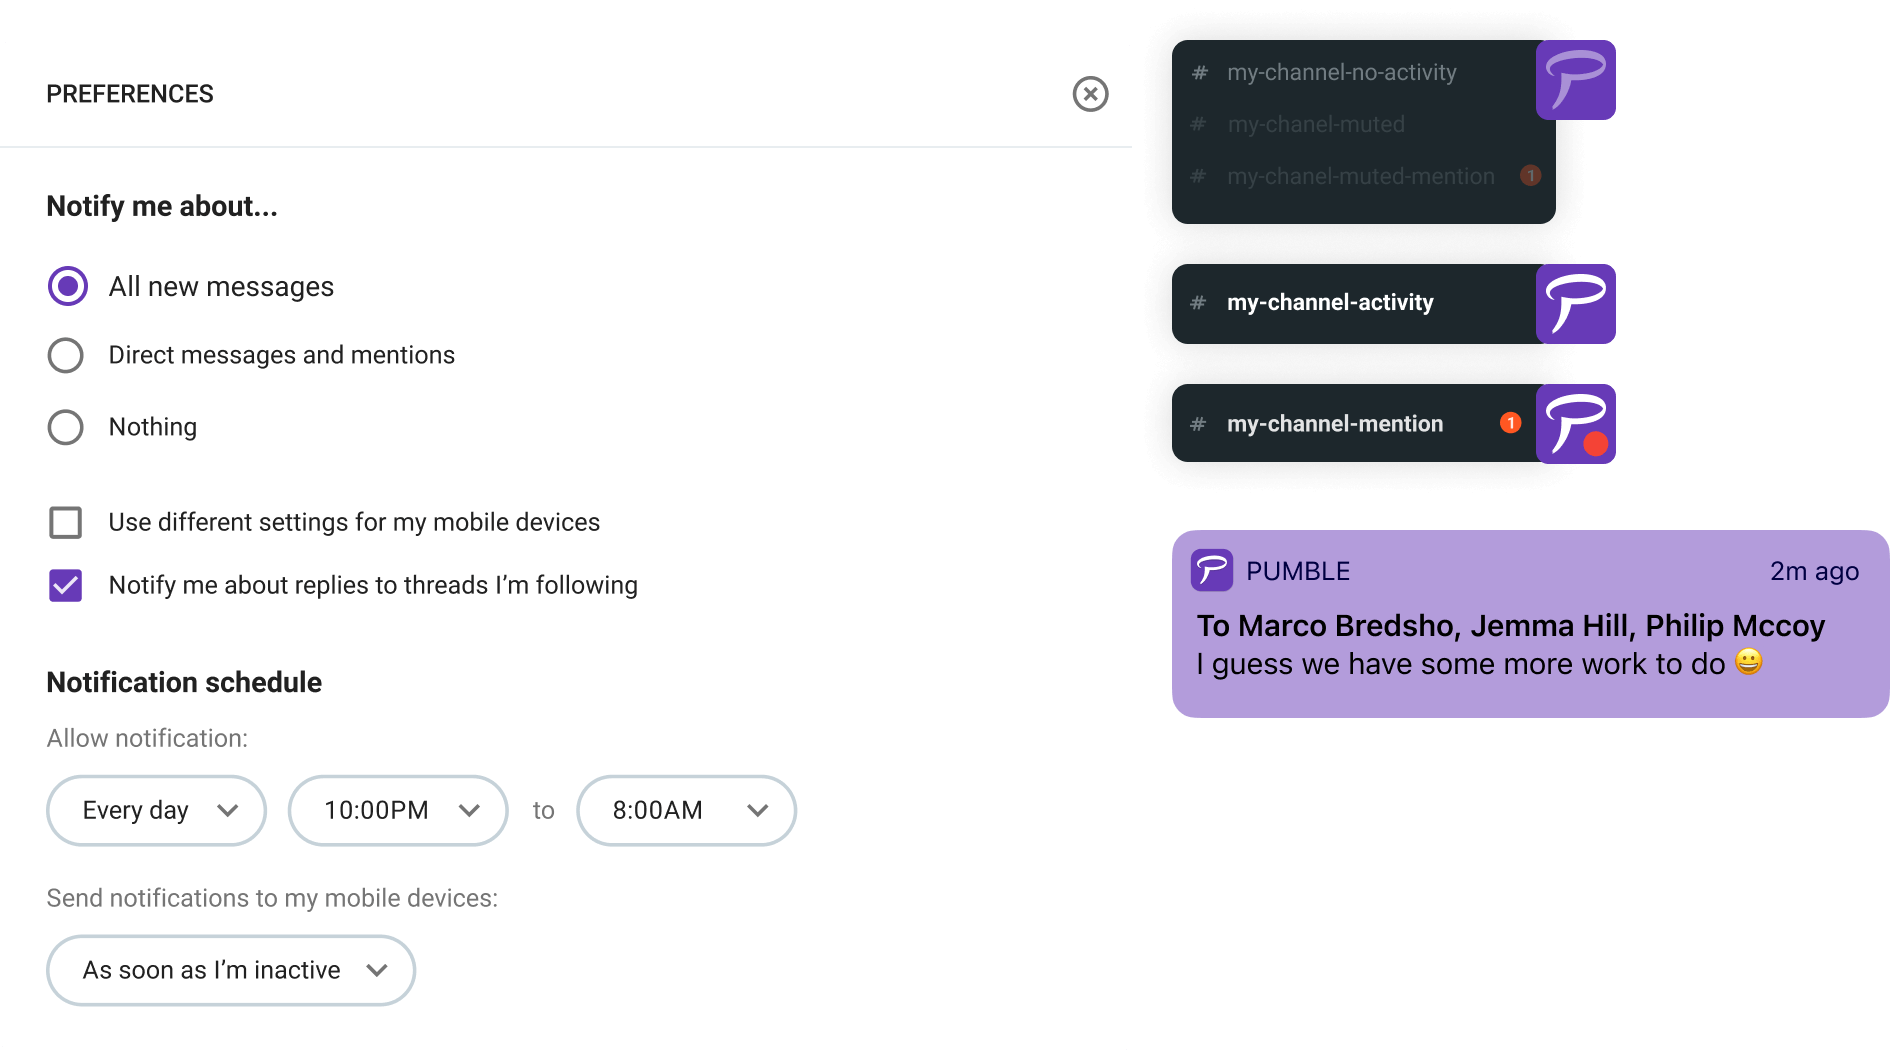
Task: Click the orange badge on my-channel-mention
Action: 1510,423
